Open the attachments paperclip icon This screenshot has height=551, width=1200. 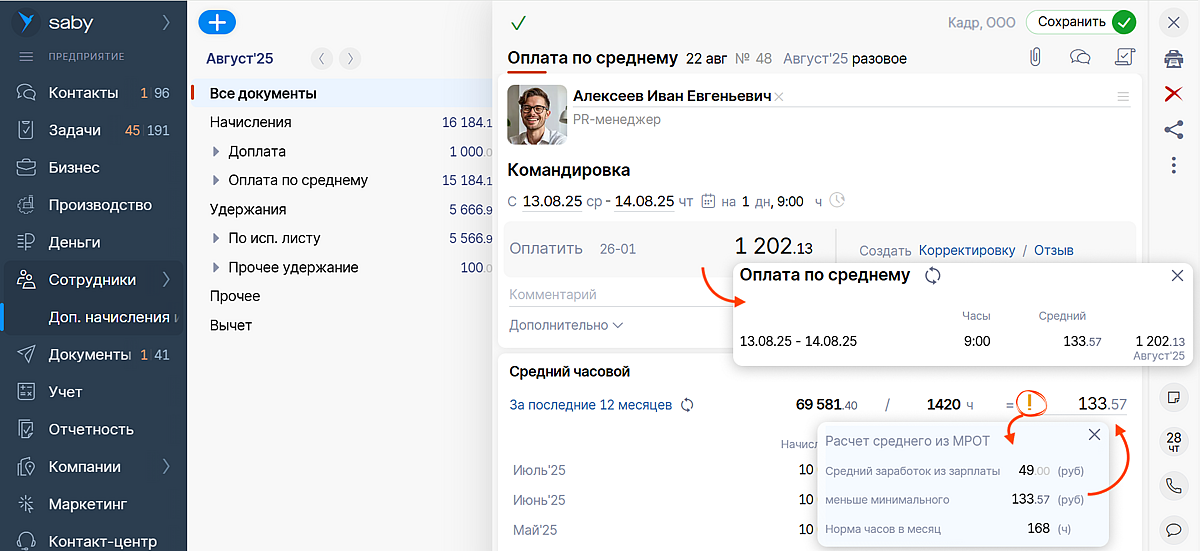[x=1035, y=58]
